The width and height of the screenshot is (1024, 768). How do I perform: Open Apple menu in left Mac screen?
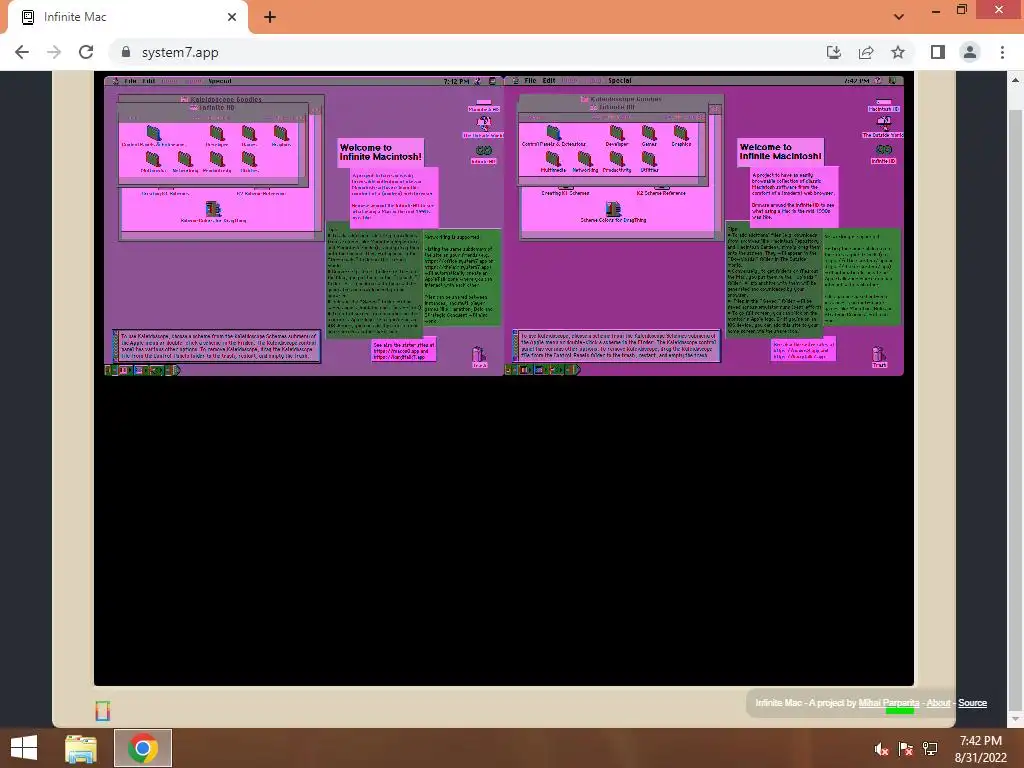(x=116, y=81)
